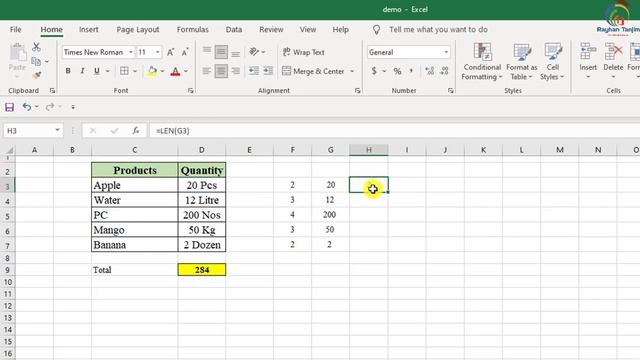
Task: Toggle Bold formatting
Action: coord(68,71)
